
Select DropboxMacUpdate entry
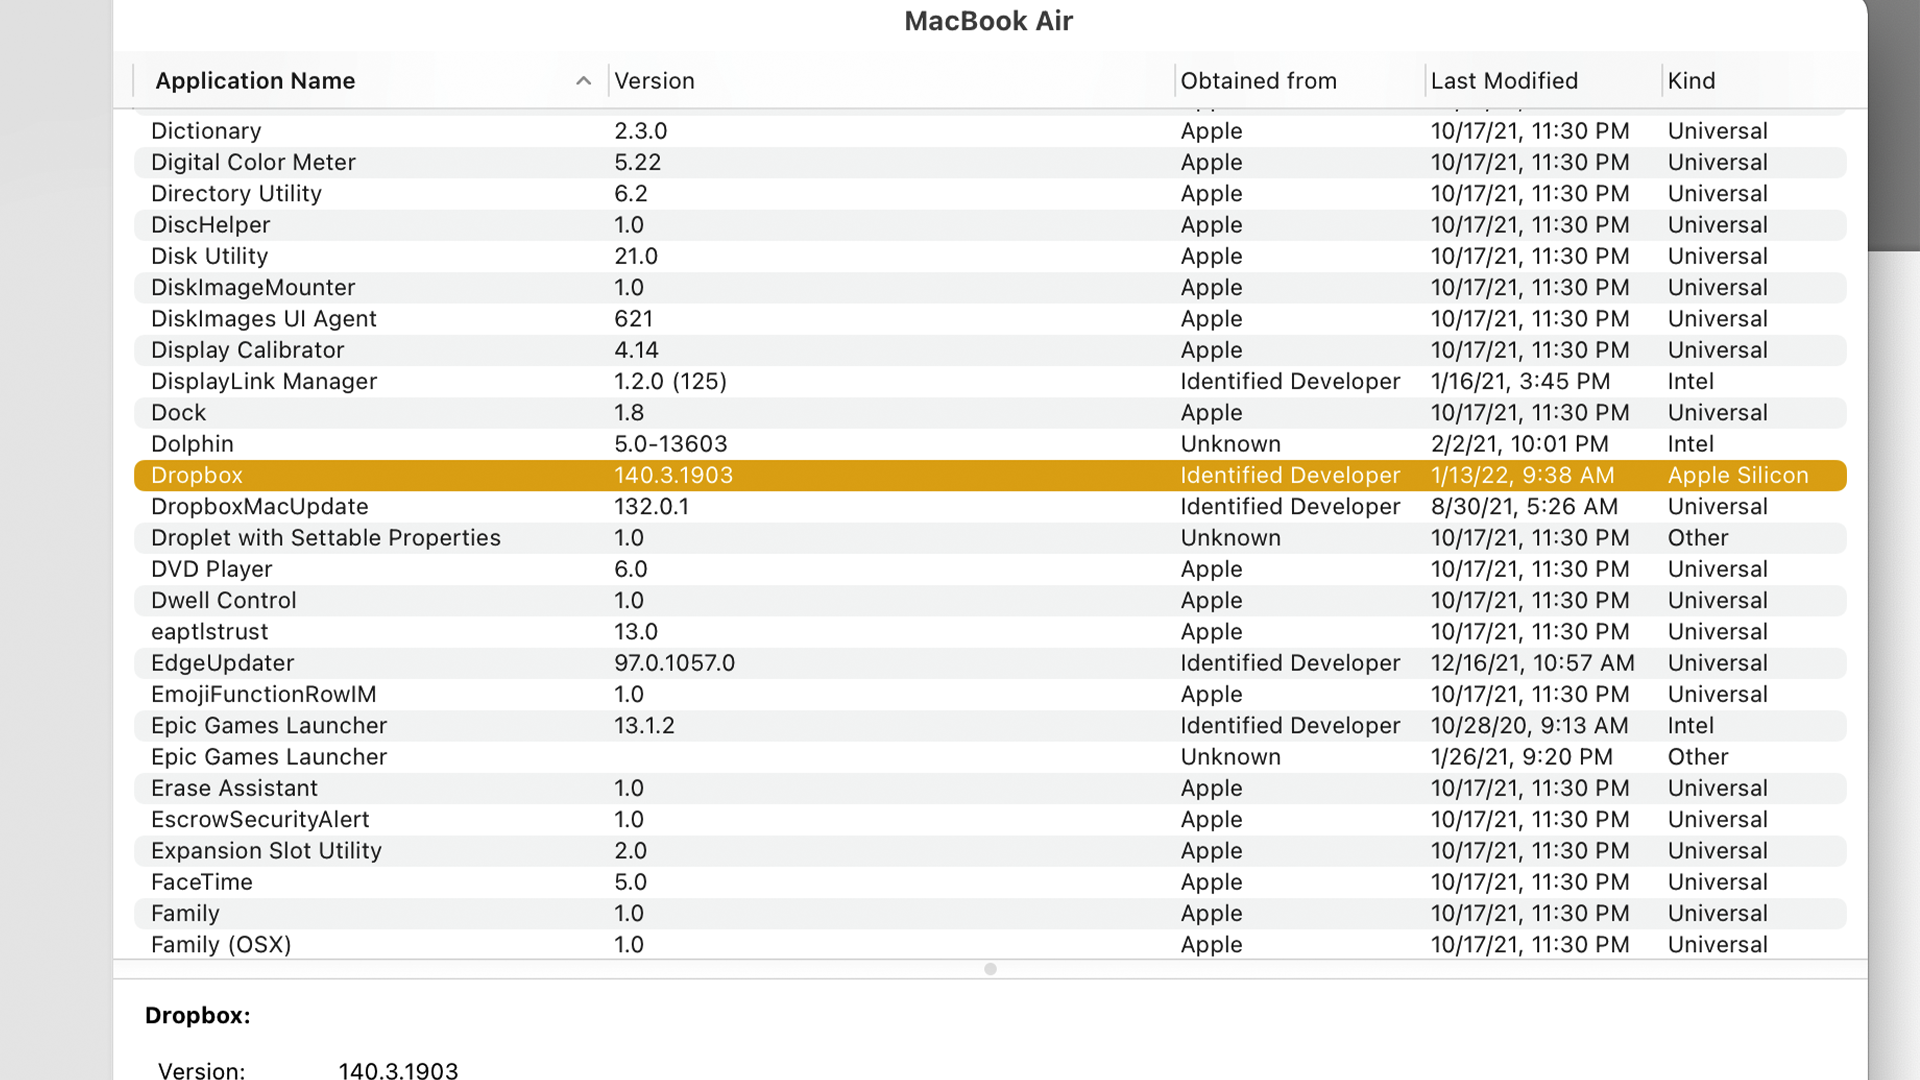[x=990, y=507]
